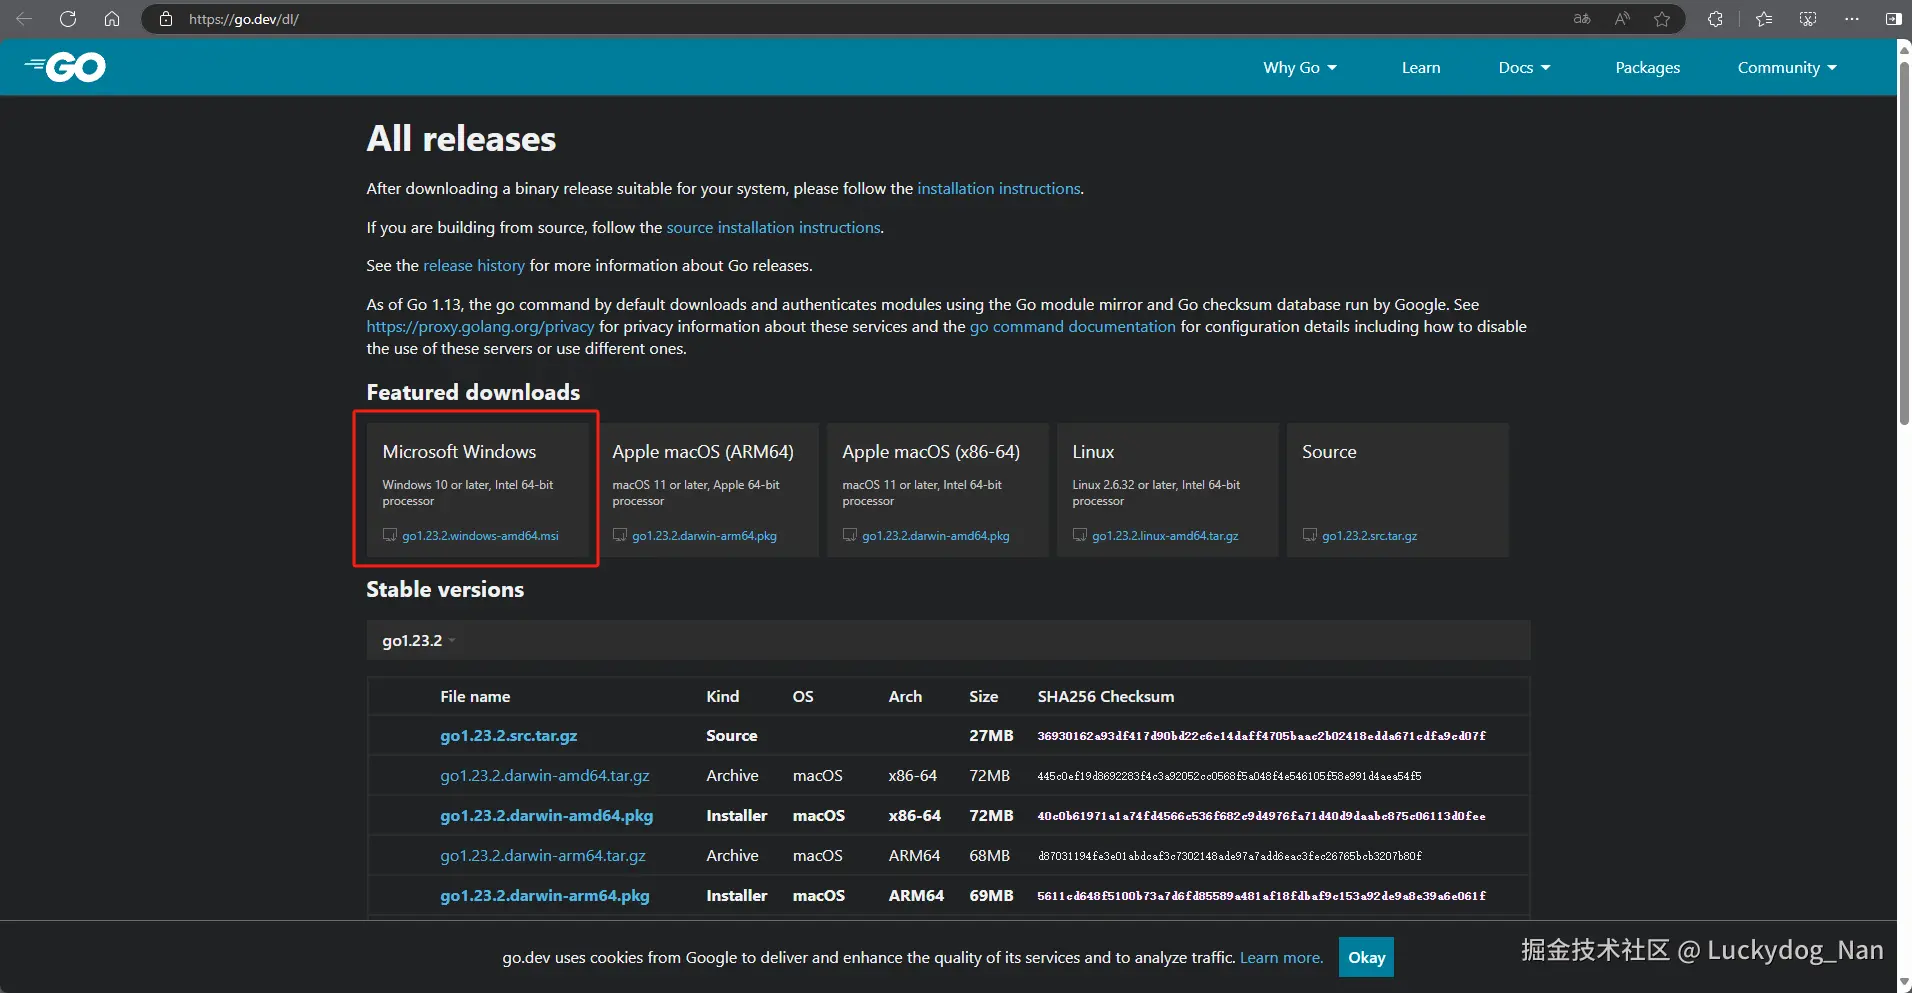Open the browser home page icon
Viewport: 1912px width, 993px height.
pyautogui.click(x=112, y=19)
